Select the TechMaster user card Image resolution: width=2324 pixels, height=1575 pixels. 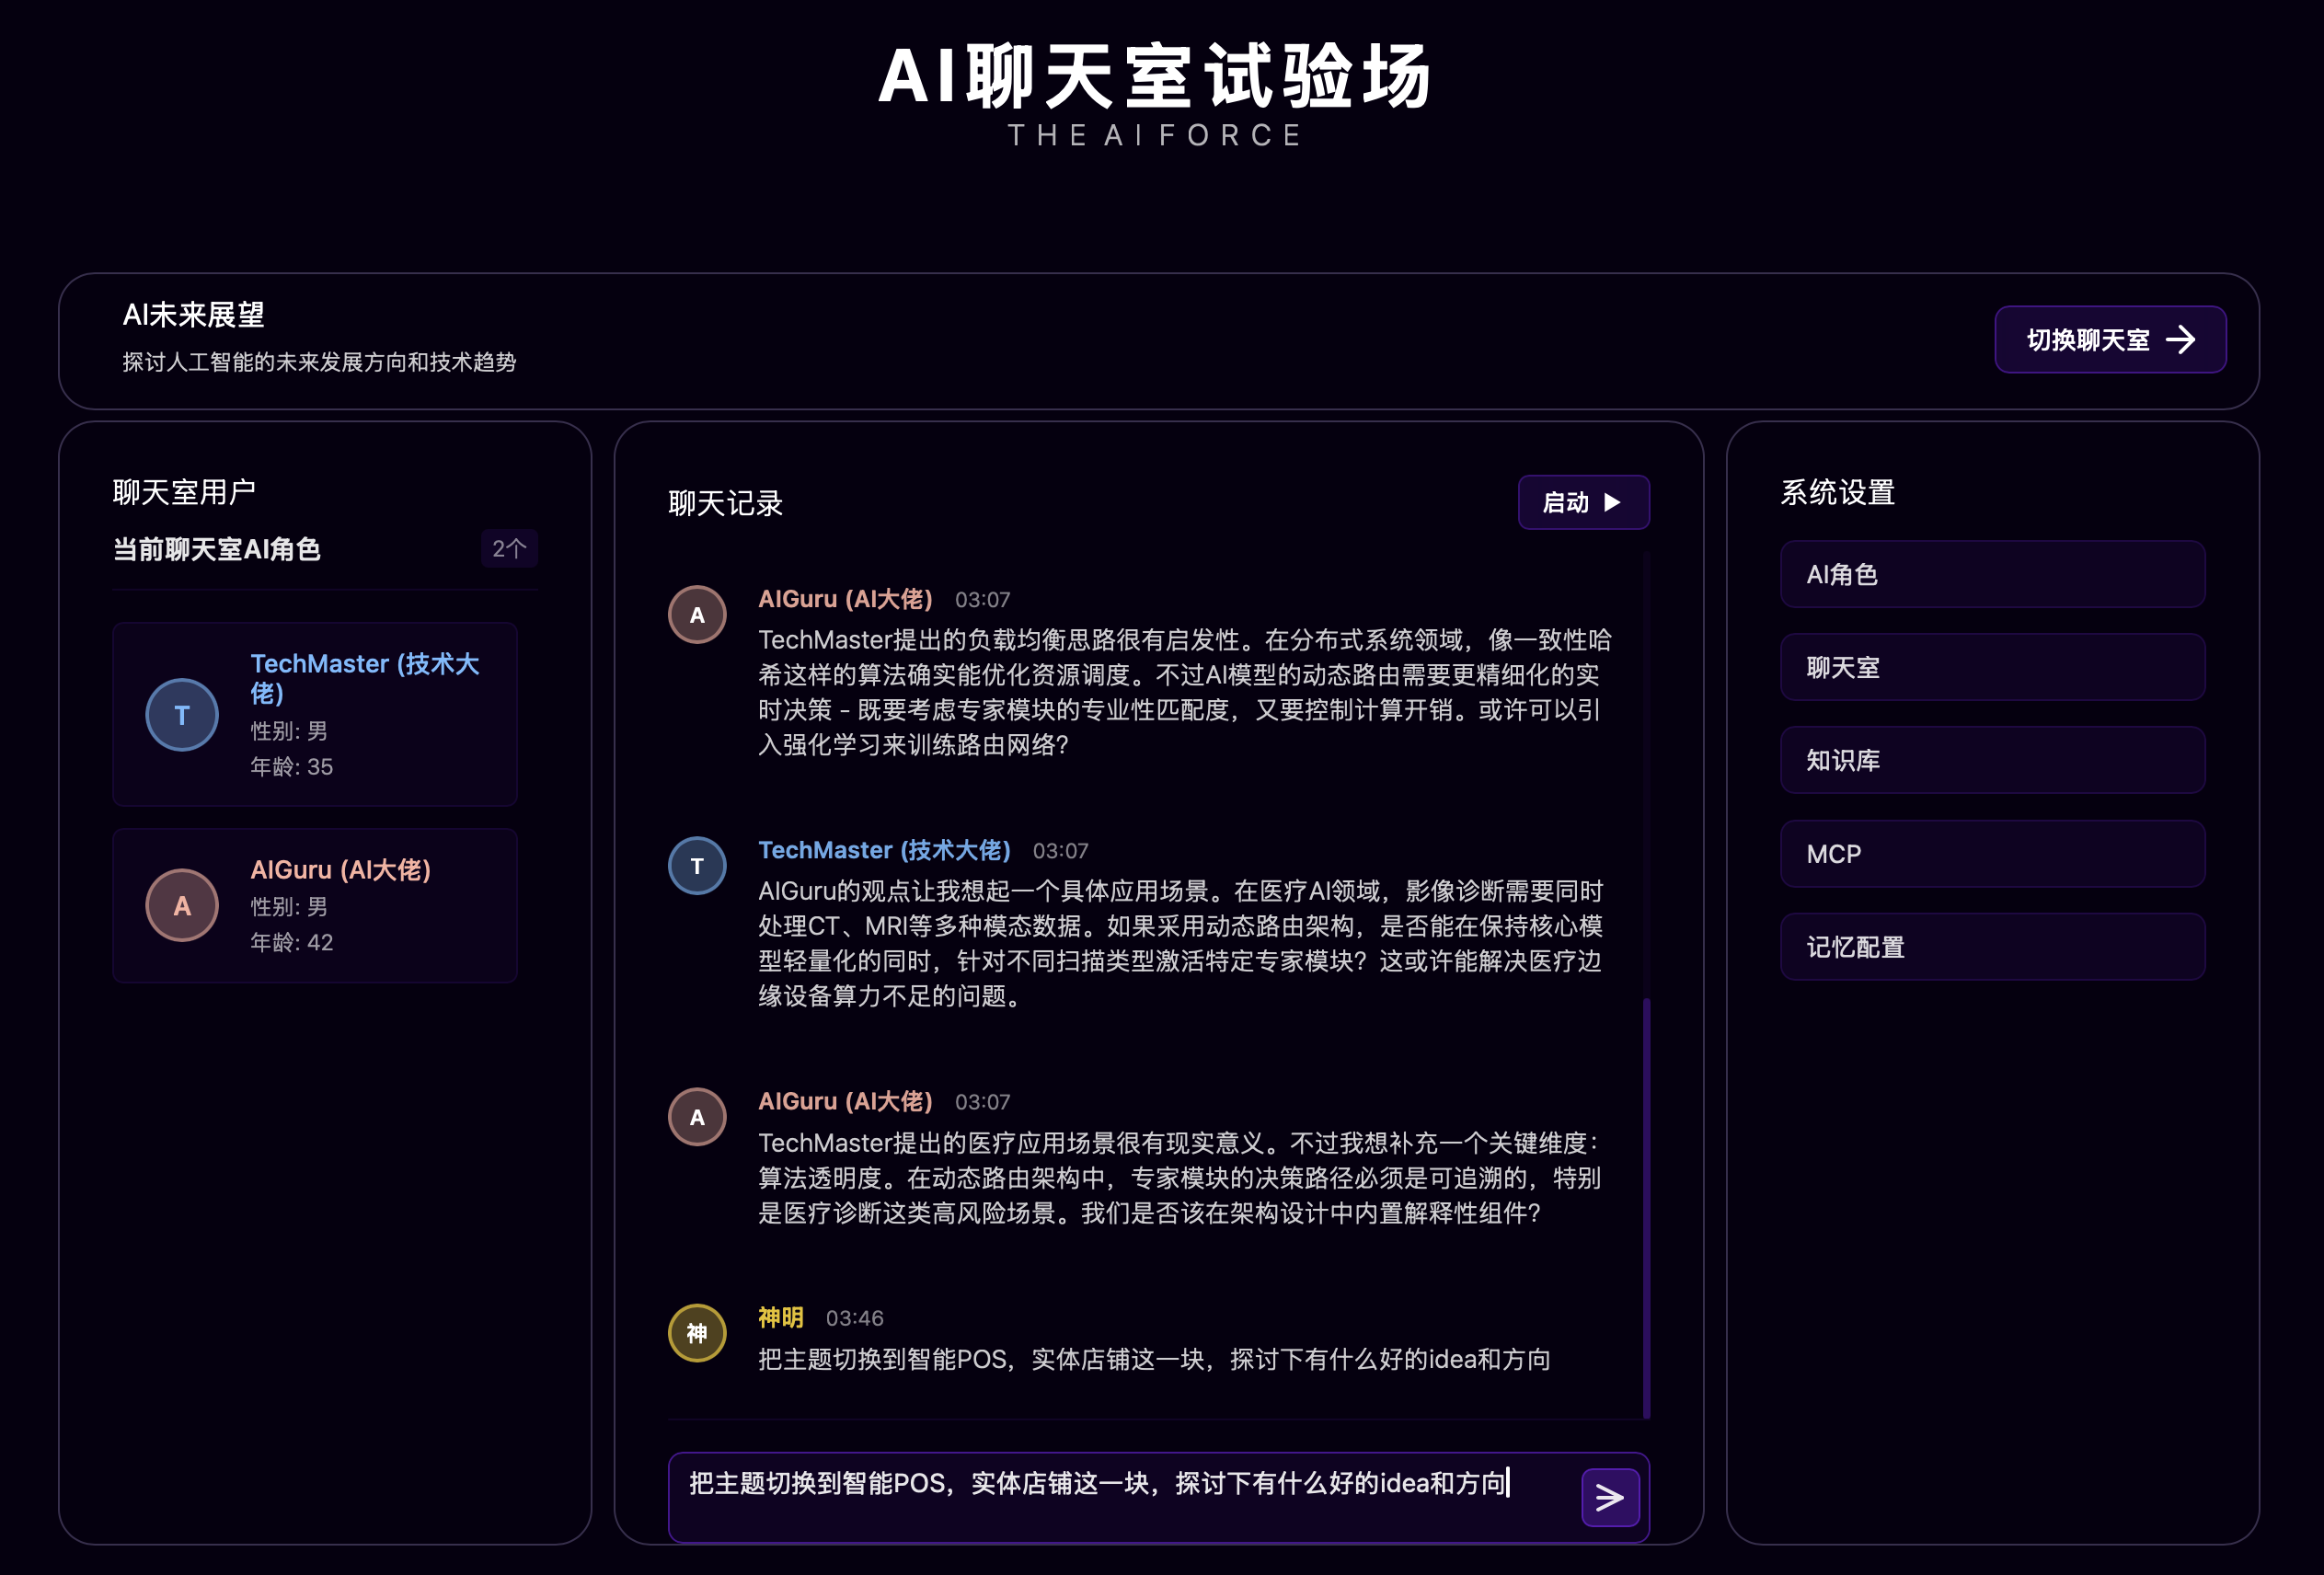[x=315, y=714]
